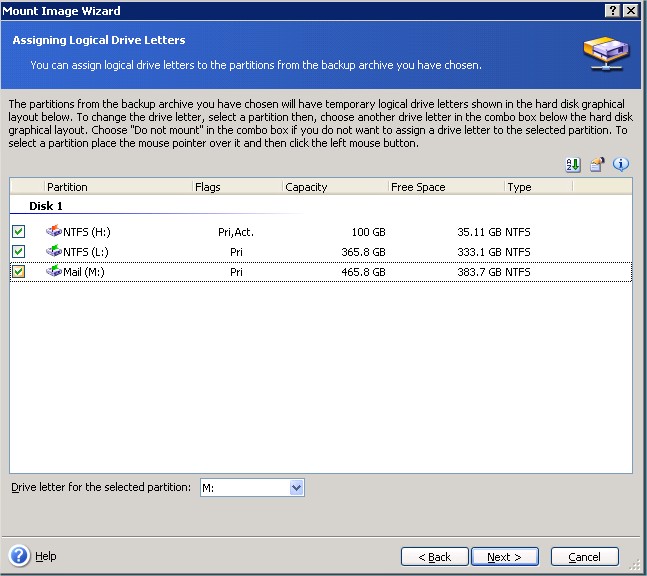Image resolution: width=647 pixels, height=576 pixels.
Task: Click the Mail (M:) partition drive icon
Action: point(54,272)
